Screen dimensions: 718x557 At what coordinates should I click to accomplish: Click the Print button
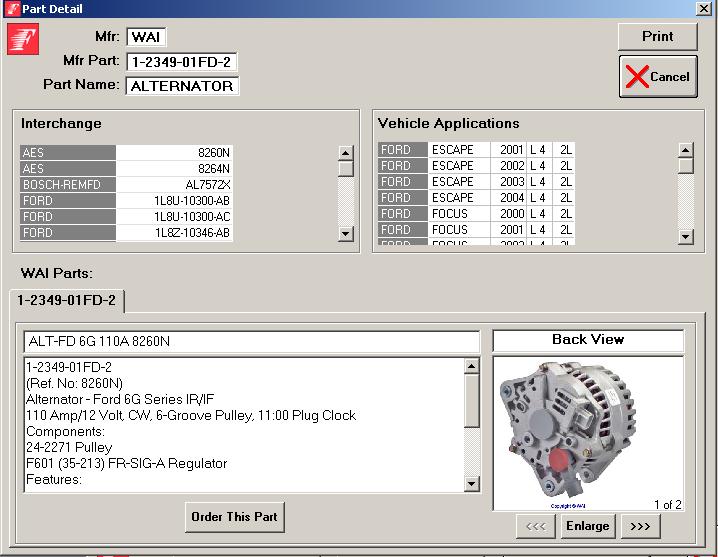(658, 37)
